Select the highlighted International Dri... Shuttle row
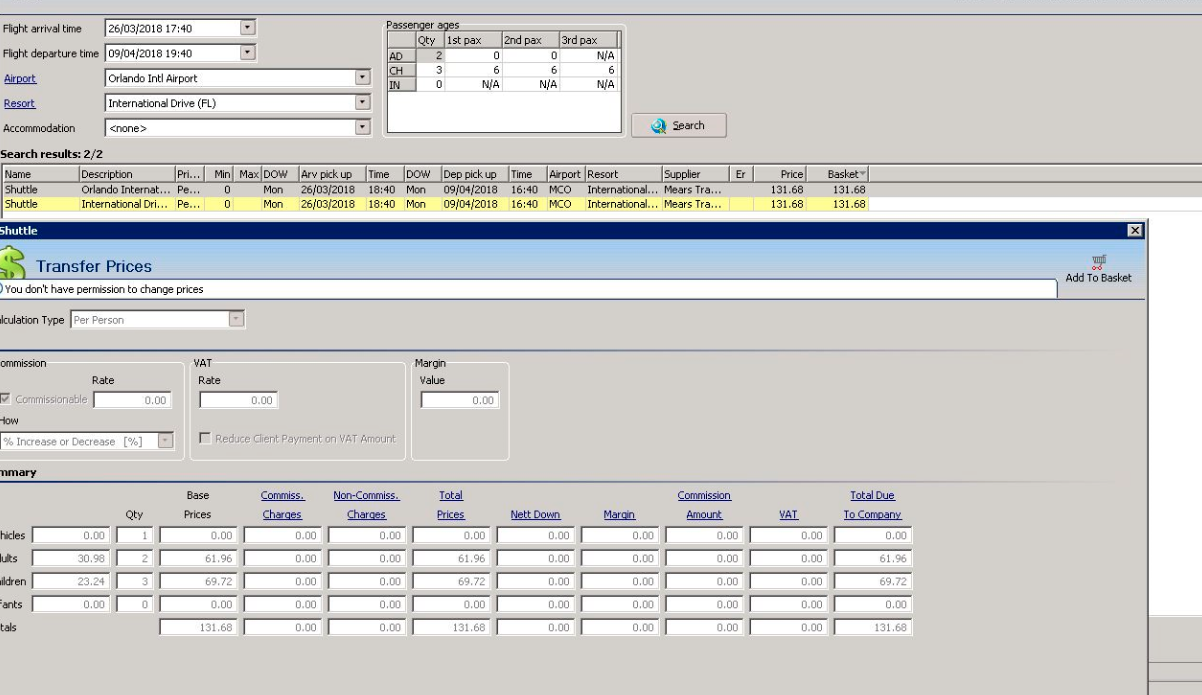Viewport: 1202px width, 695px height. coord(434,204)
